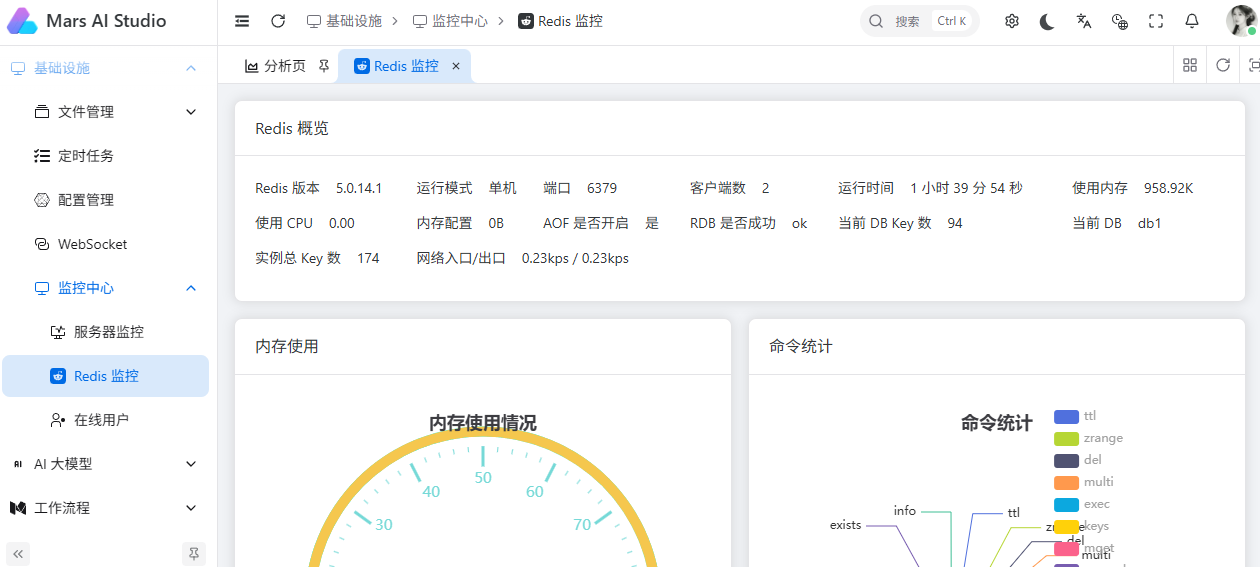The height and width of the screenshot is (567, 1260).
Task: Open the language translation icon
Action: click(1084, 21)
